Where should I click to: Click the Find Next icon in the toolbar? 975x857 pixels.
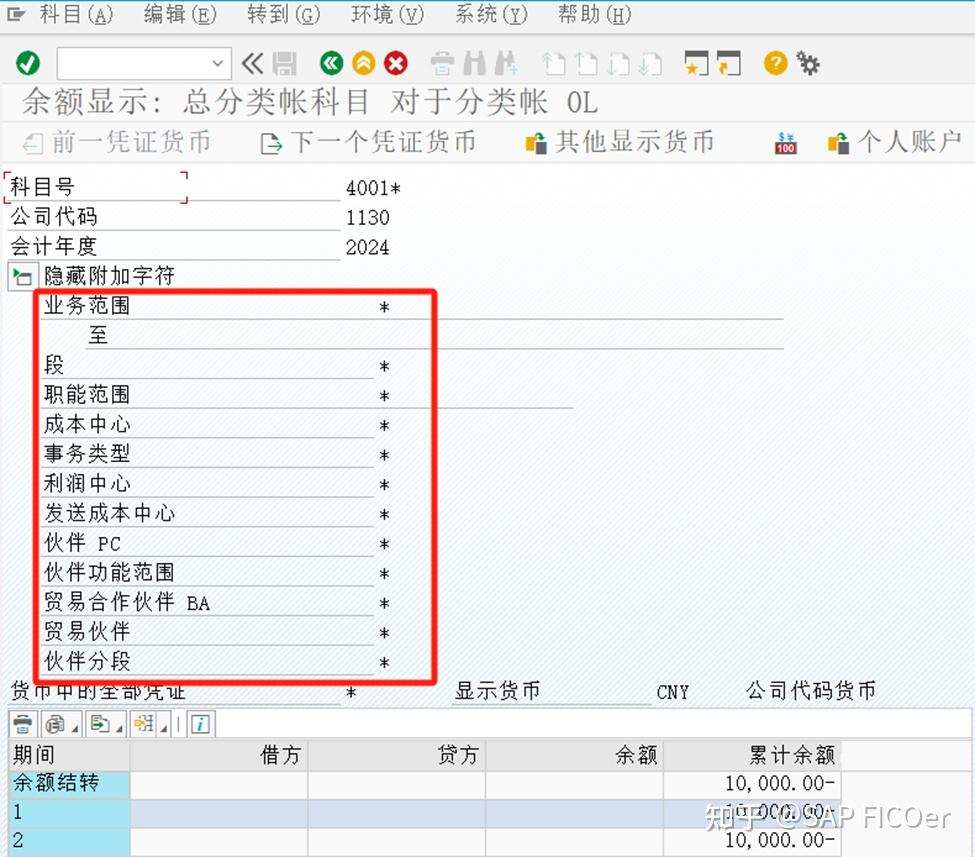[505, 62]
